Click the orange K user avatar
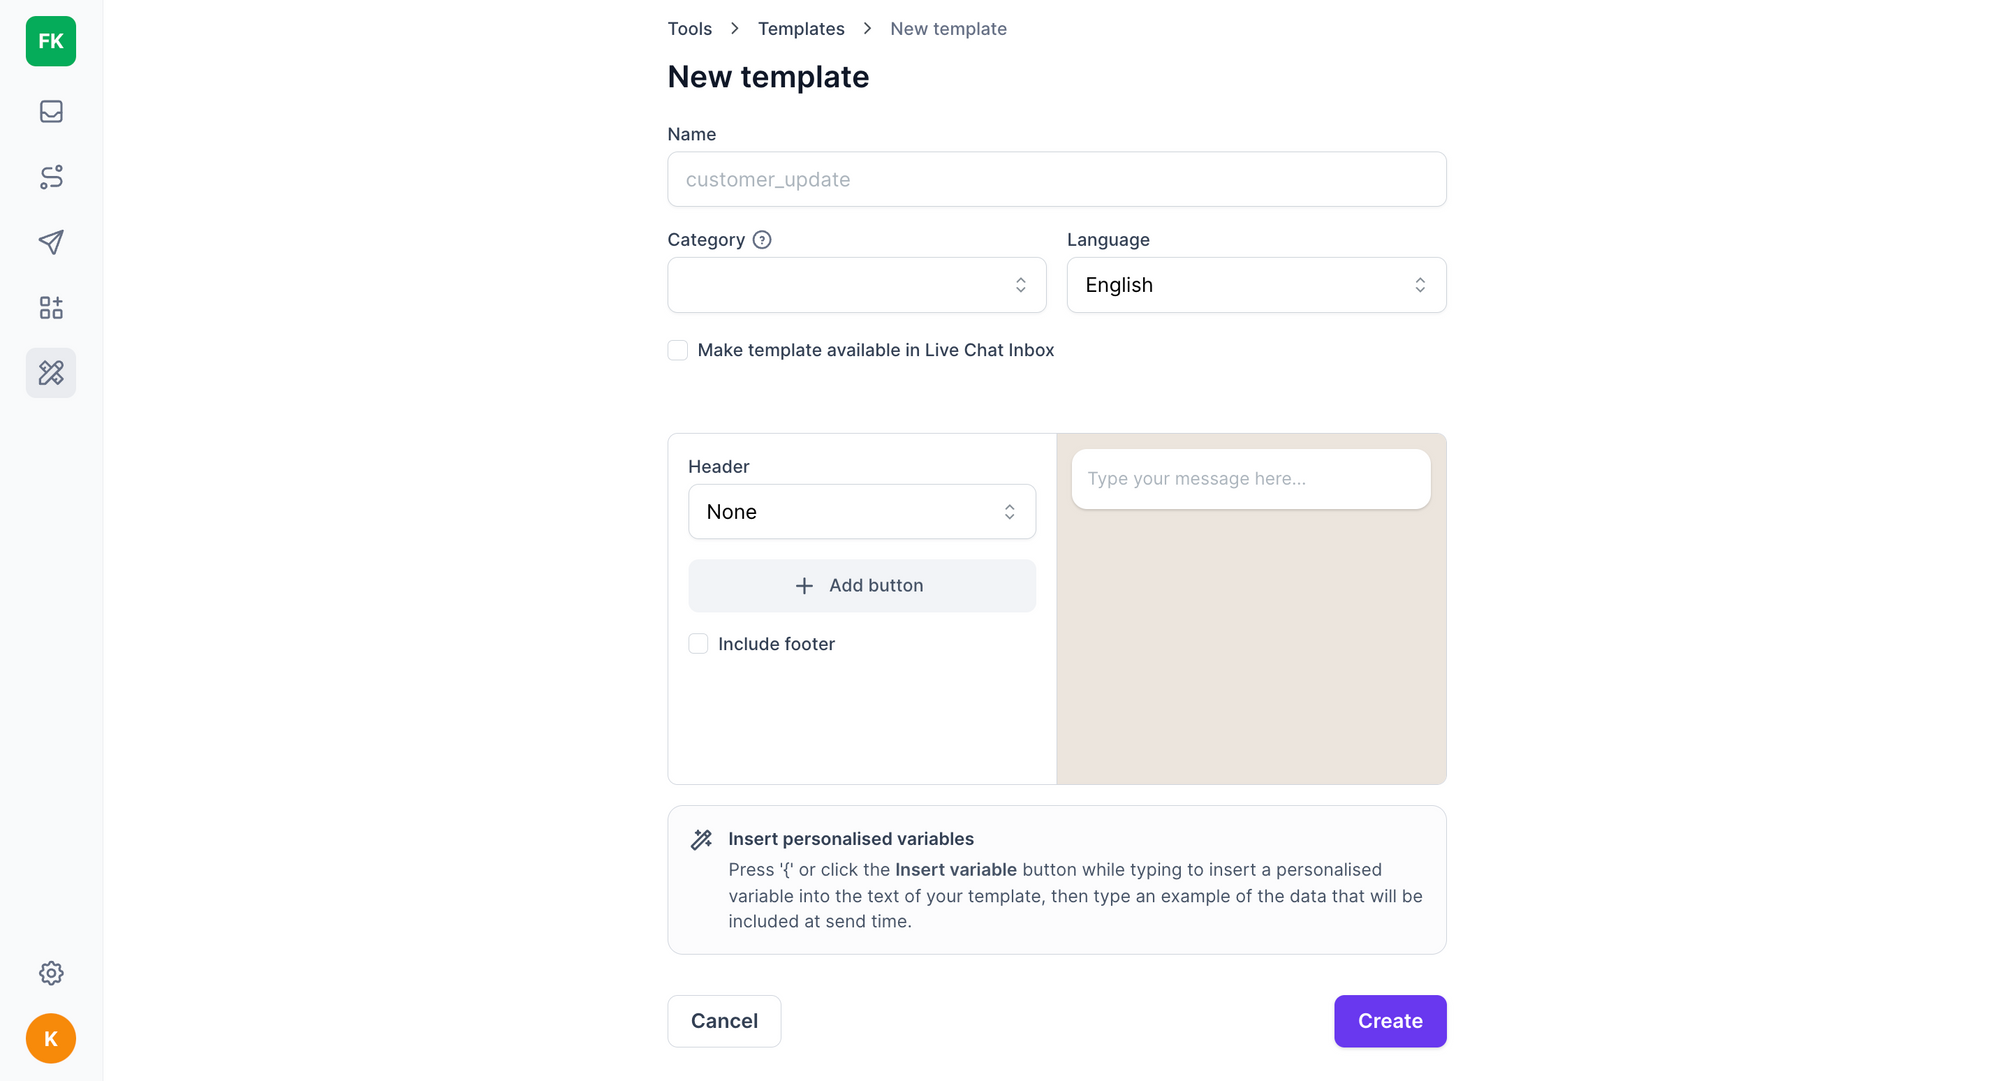Image resolution: width=2000 pixels, height=1081 pixels. pos(51,1038)
